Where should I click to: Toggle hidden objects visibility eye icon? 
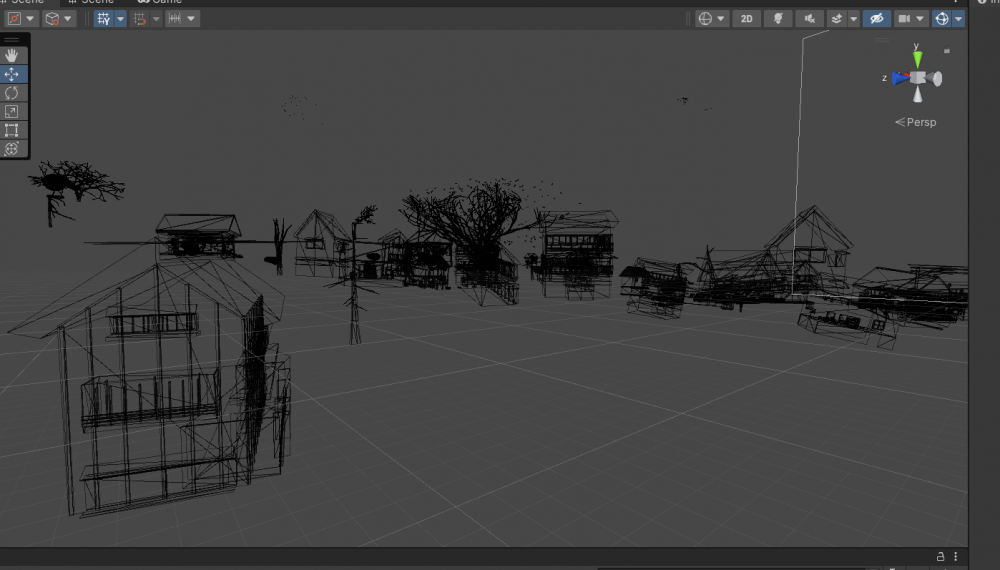(x=877, y=18)
